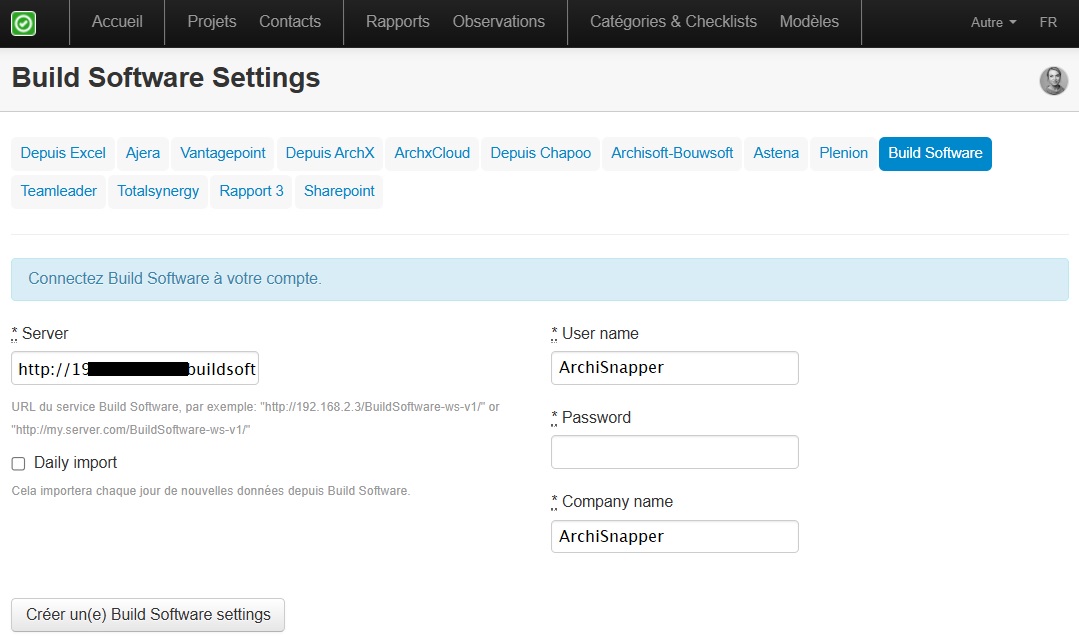Click the User name text field
Screen dimensions: 1079x643
pyautogui.click(x=674, y=368)
